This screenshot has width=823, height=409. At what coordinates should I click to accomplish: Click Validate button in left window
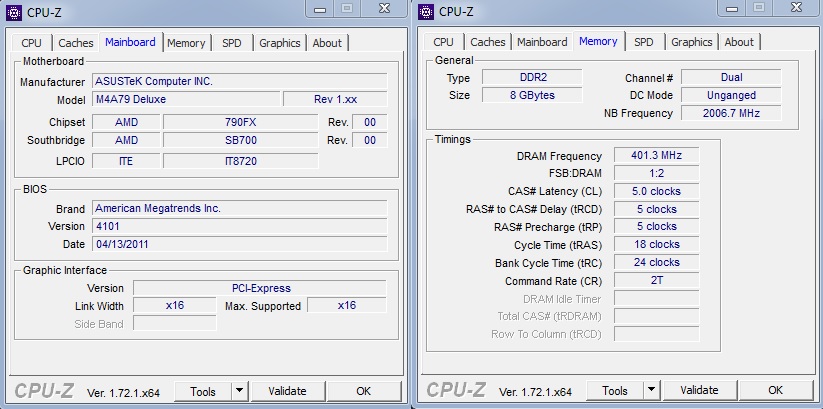(x=287, y=391)
